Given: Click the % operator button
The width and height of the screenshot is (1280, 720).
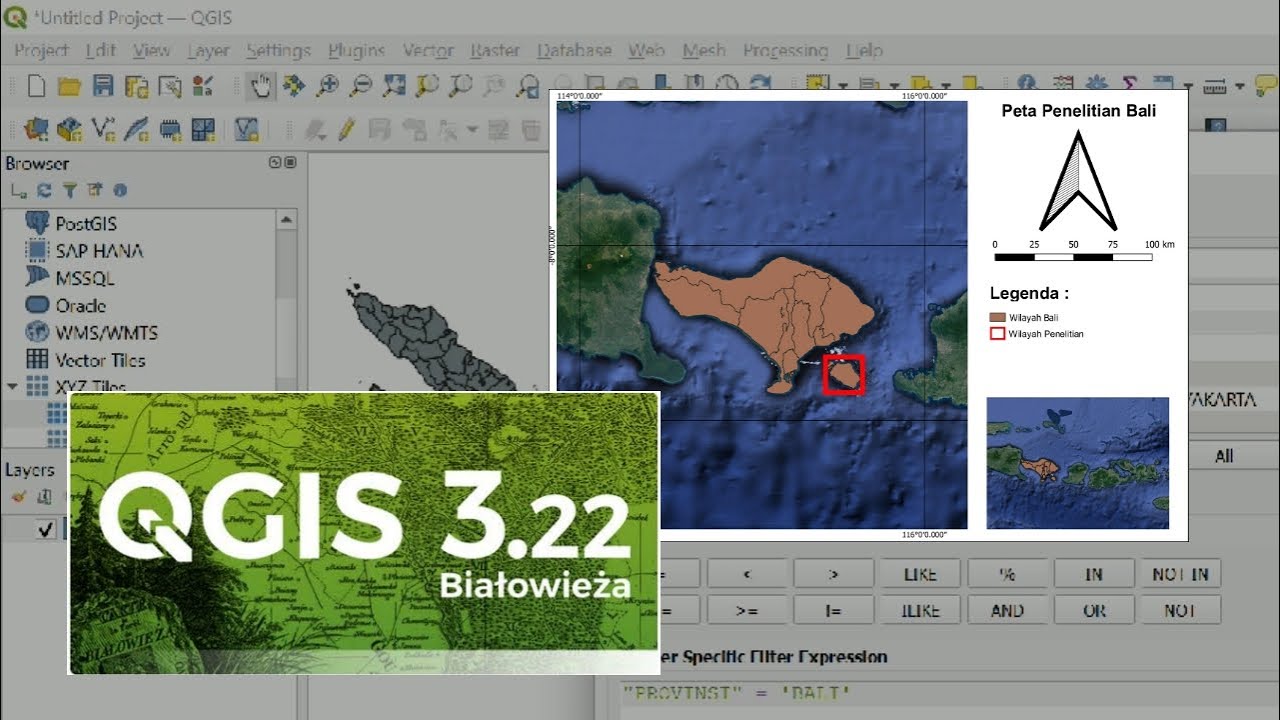Looking at the screenshot, I should [1007, 574].
